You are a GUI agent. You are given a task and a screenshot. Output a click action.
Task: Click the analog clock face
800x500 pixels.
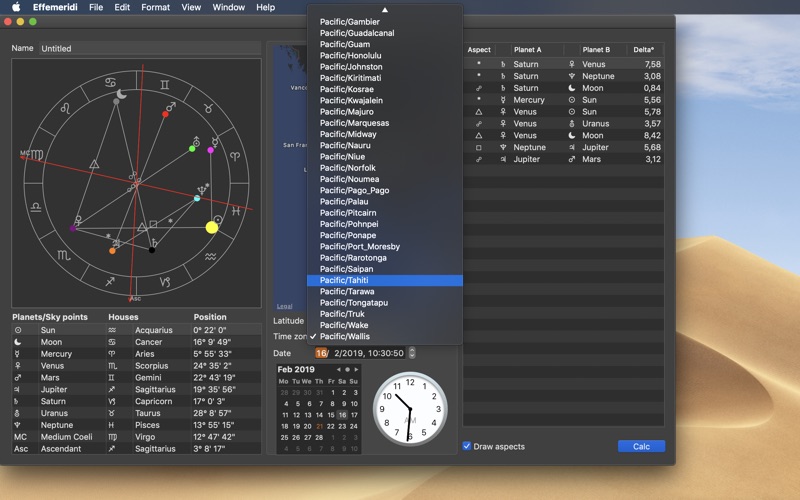tap(410, 409)
